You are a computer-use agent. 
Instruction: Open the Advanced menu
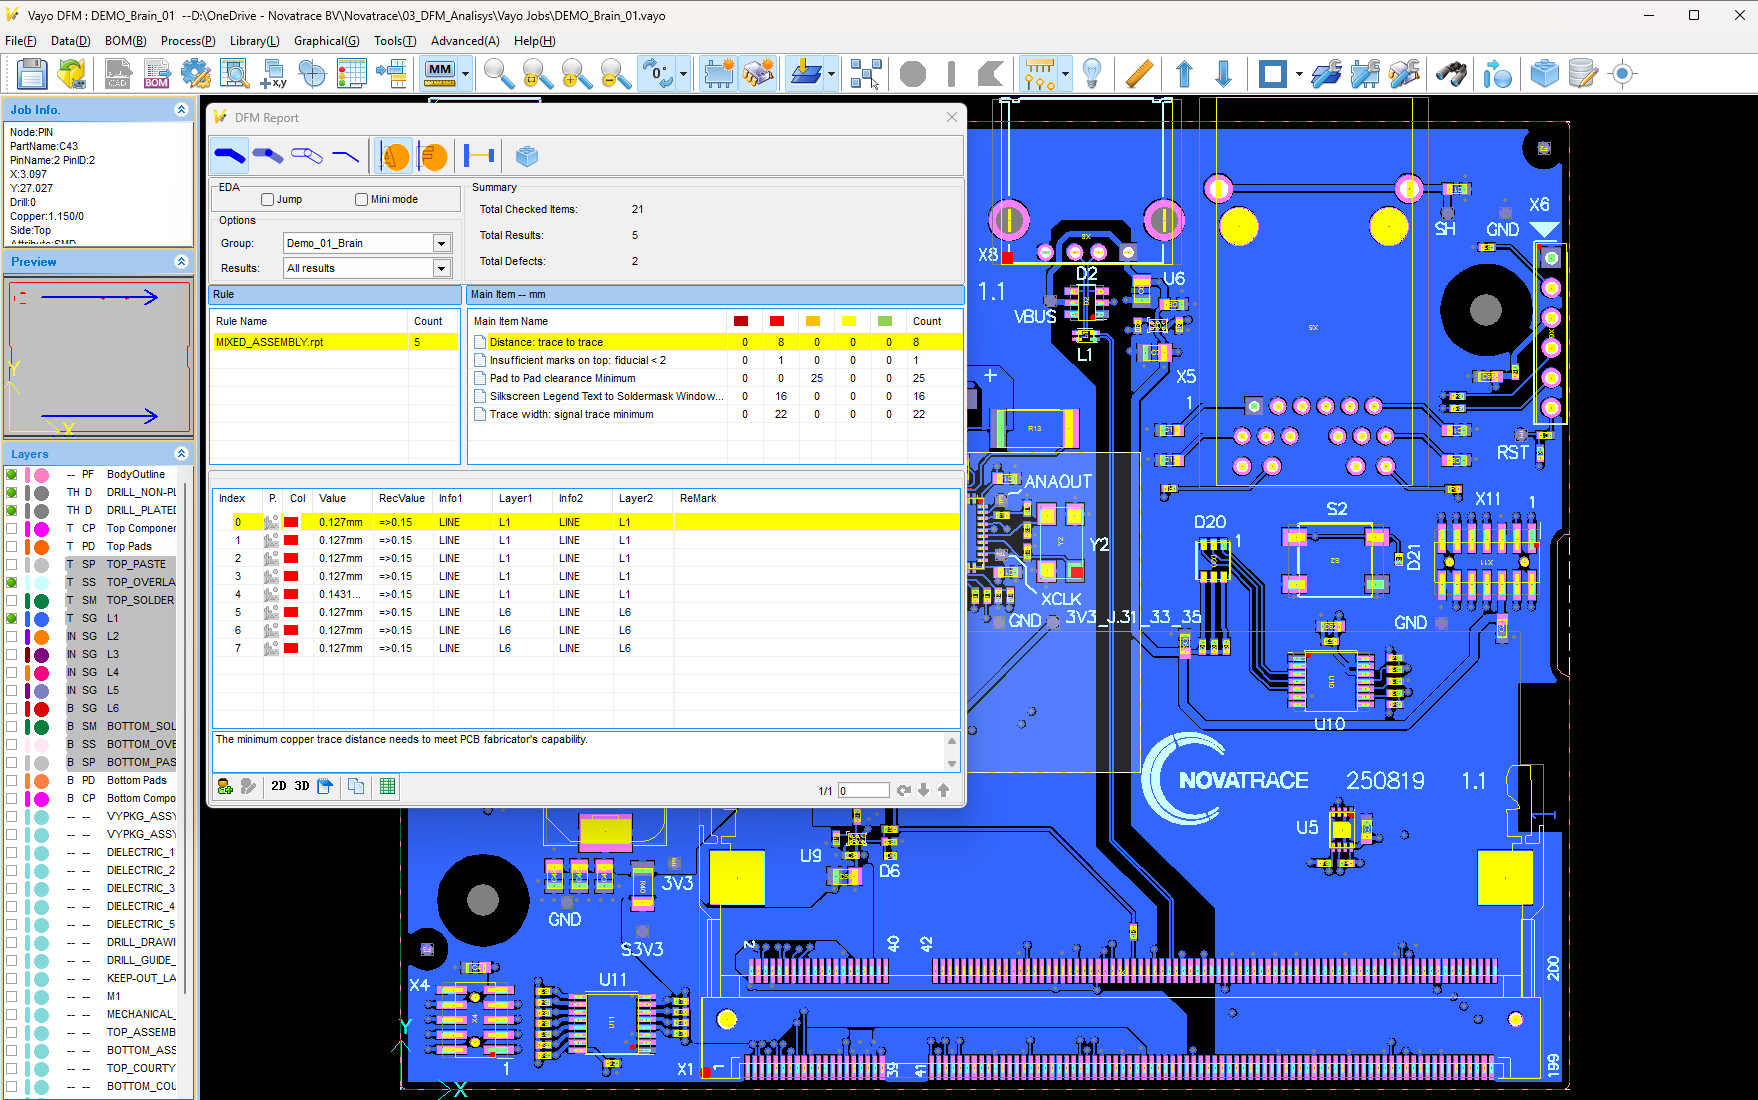point(464,41)
